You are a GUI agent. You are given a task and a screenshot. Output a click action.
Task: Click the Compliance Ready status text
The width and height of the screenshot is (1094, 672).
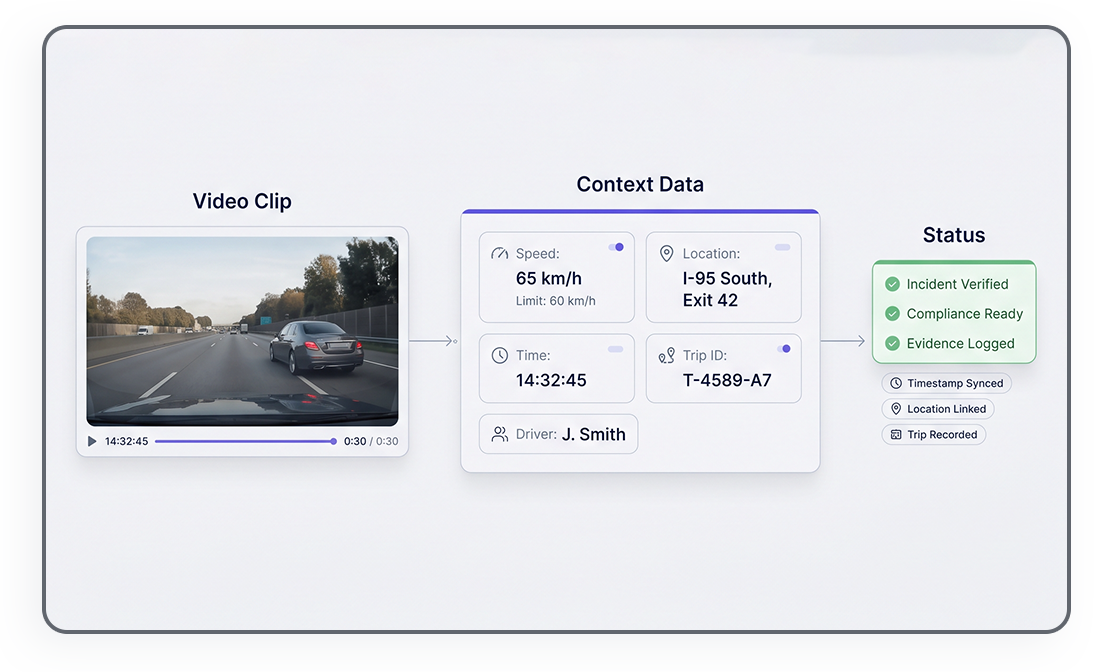click(x=965, y=314)
